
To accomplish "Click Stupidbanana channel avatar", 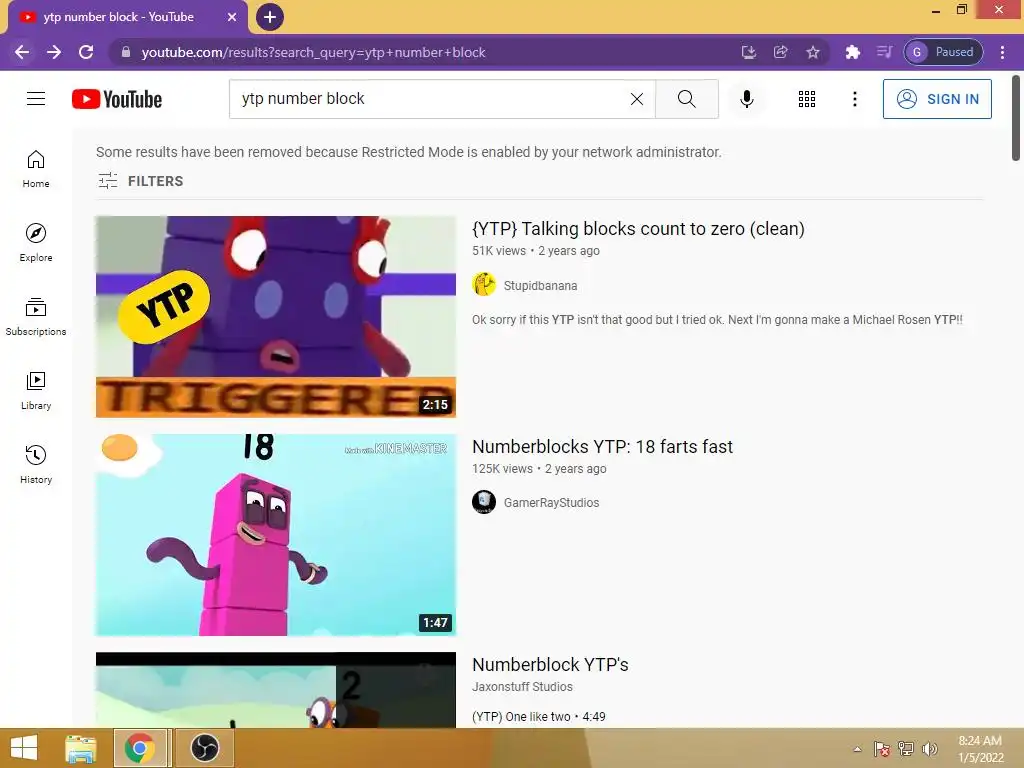I will pyautogui.click(x=484, y=285).
